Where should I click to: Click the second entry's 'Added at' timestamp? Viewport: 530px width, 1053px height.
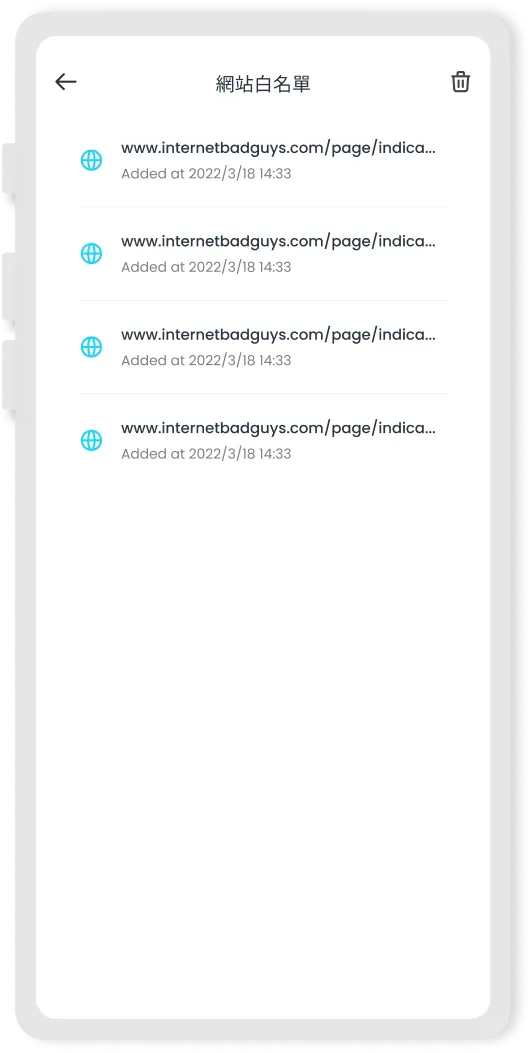tap(206, 267)
